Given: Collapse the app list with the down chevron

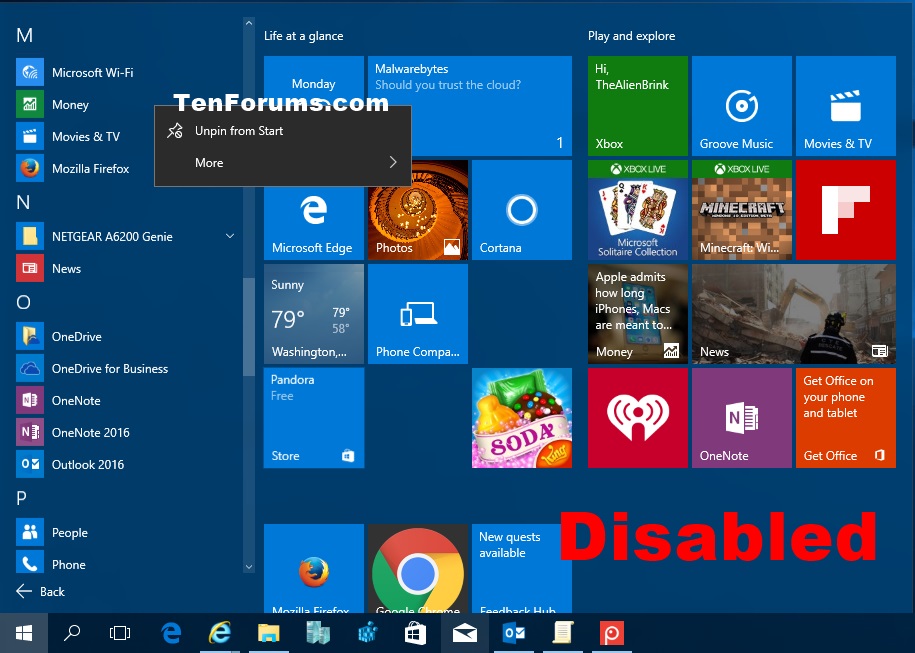Looking at the screenshot, I should click(x=248, y=566).
